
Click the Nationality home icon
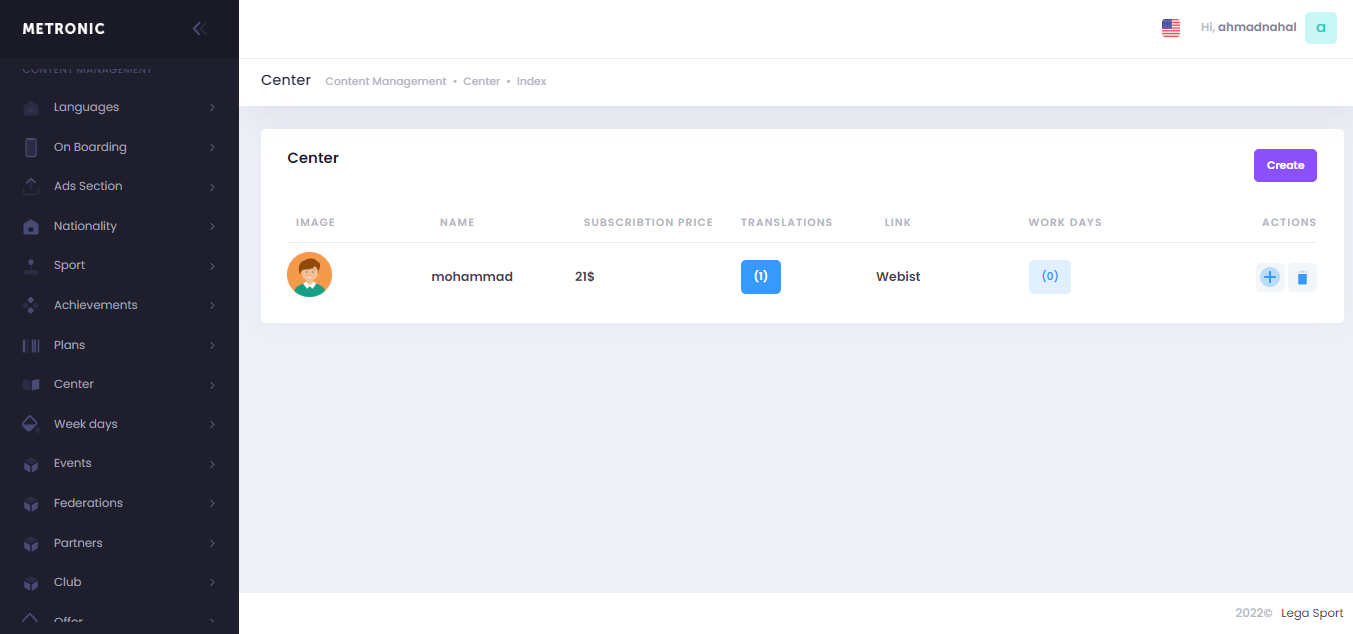31,227
